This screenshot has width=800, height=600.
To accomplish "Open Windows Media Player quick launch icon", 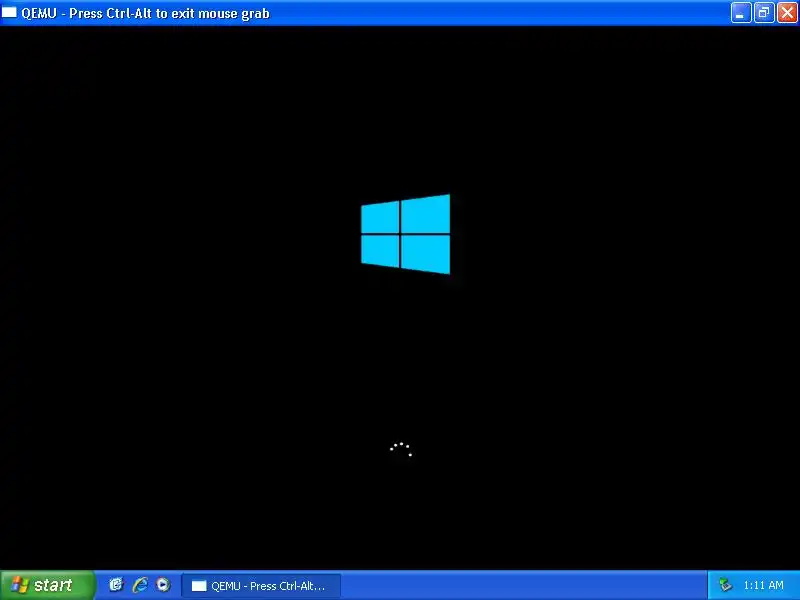I will pos(163,585).
